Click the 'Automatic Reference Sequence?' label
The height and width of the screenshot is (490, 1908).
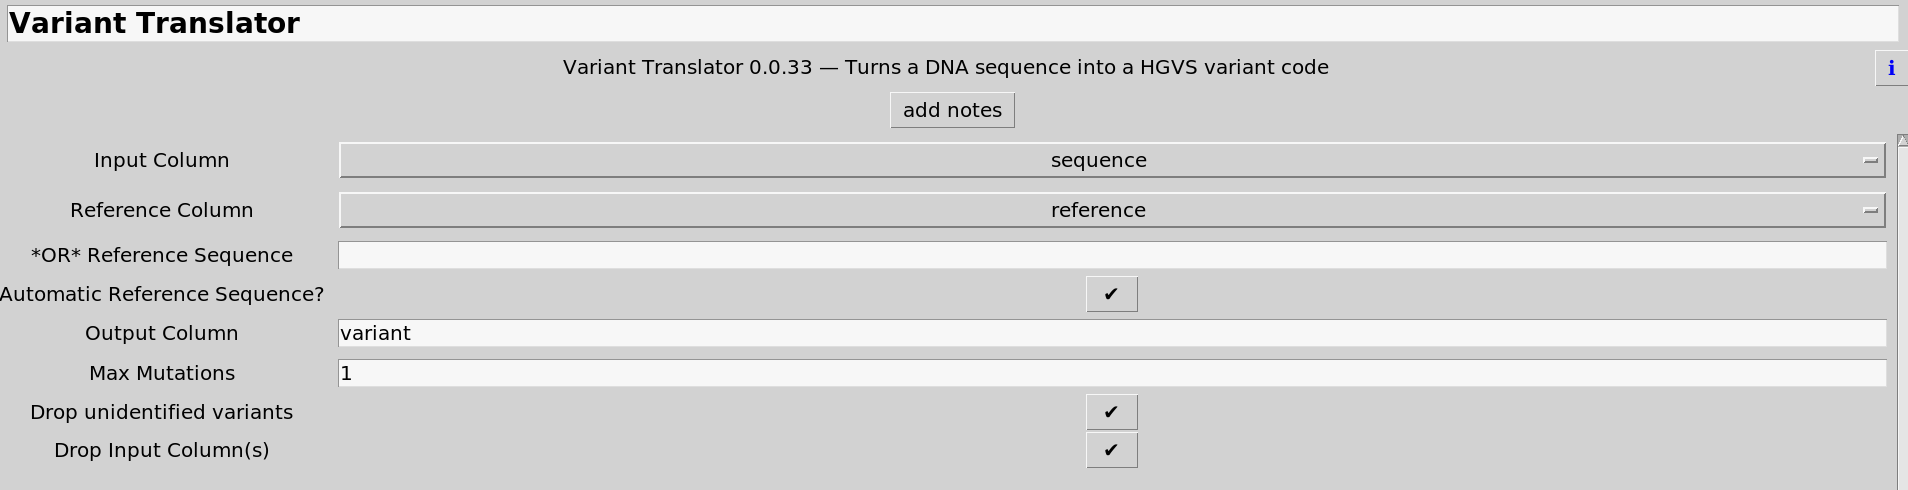point(162,294)
